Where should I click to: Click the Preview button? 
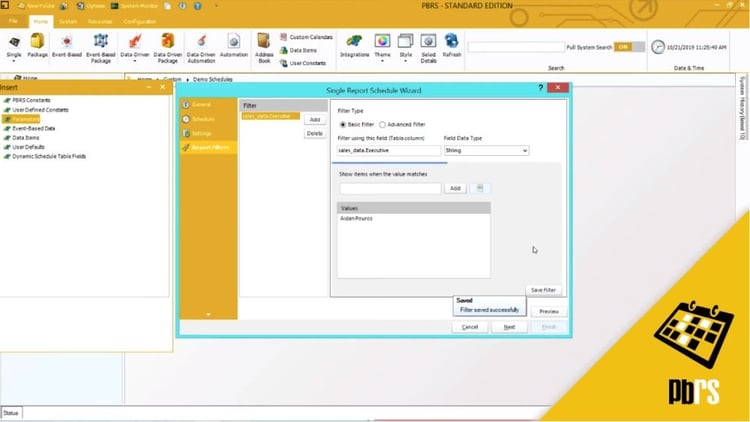click(549, 311)
